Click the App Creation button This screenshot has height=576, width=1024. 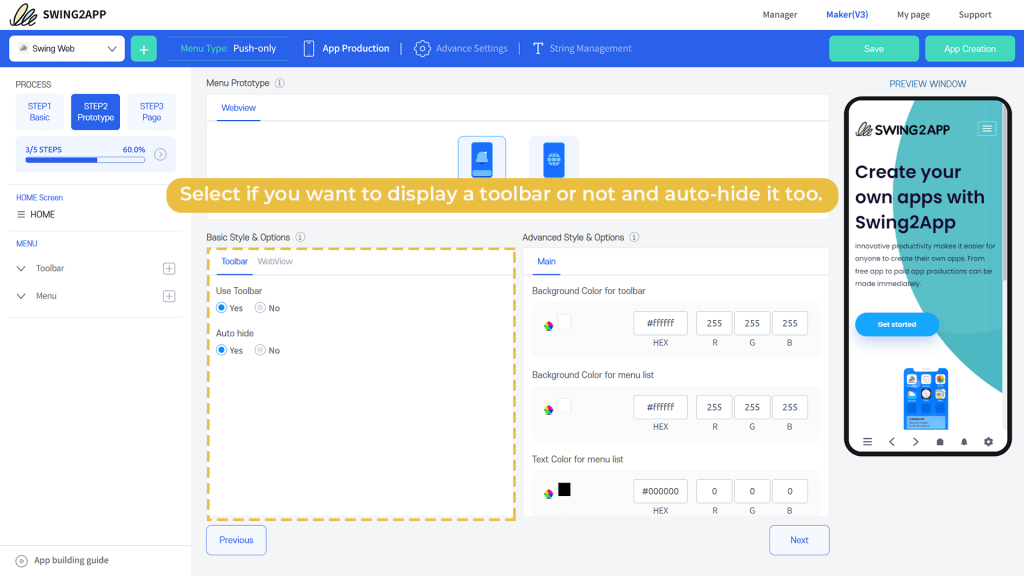[970, 49]
